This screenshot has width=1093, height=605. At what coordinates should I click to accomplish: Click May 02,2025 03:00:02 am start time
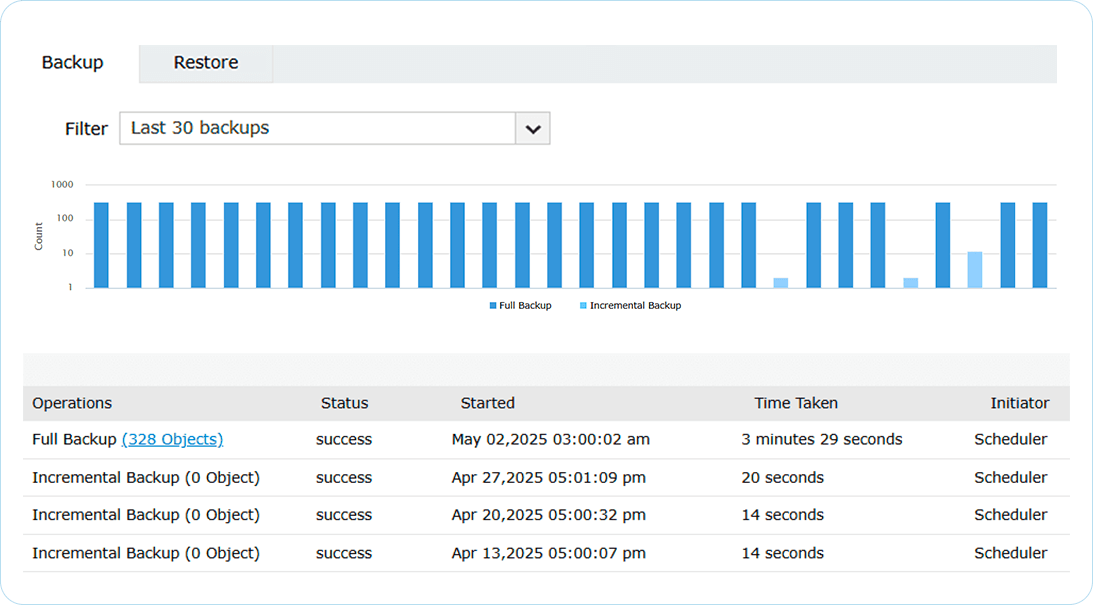click(551, 439)
